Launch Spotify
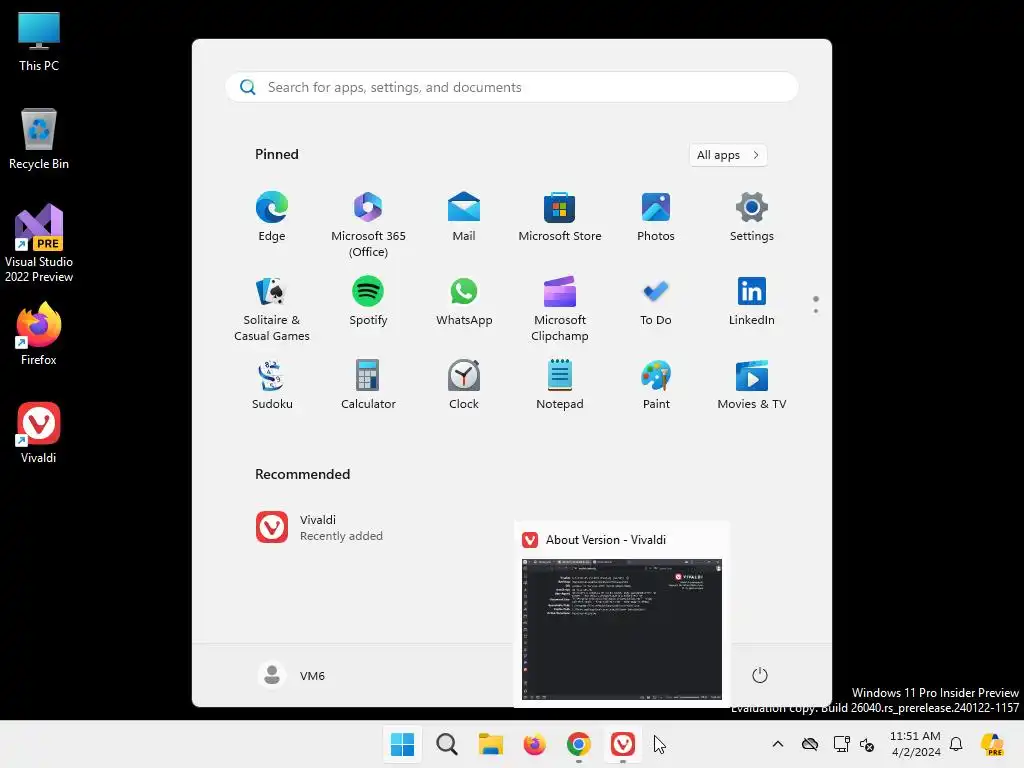The image size is (1024, 768). pos(368,301)
